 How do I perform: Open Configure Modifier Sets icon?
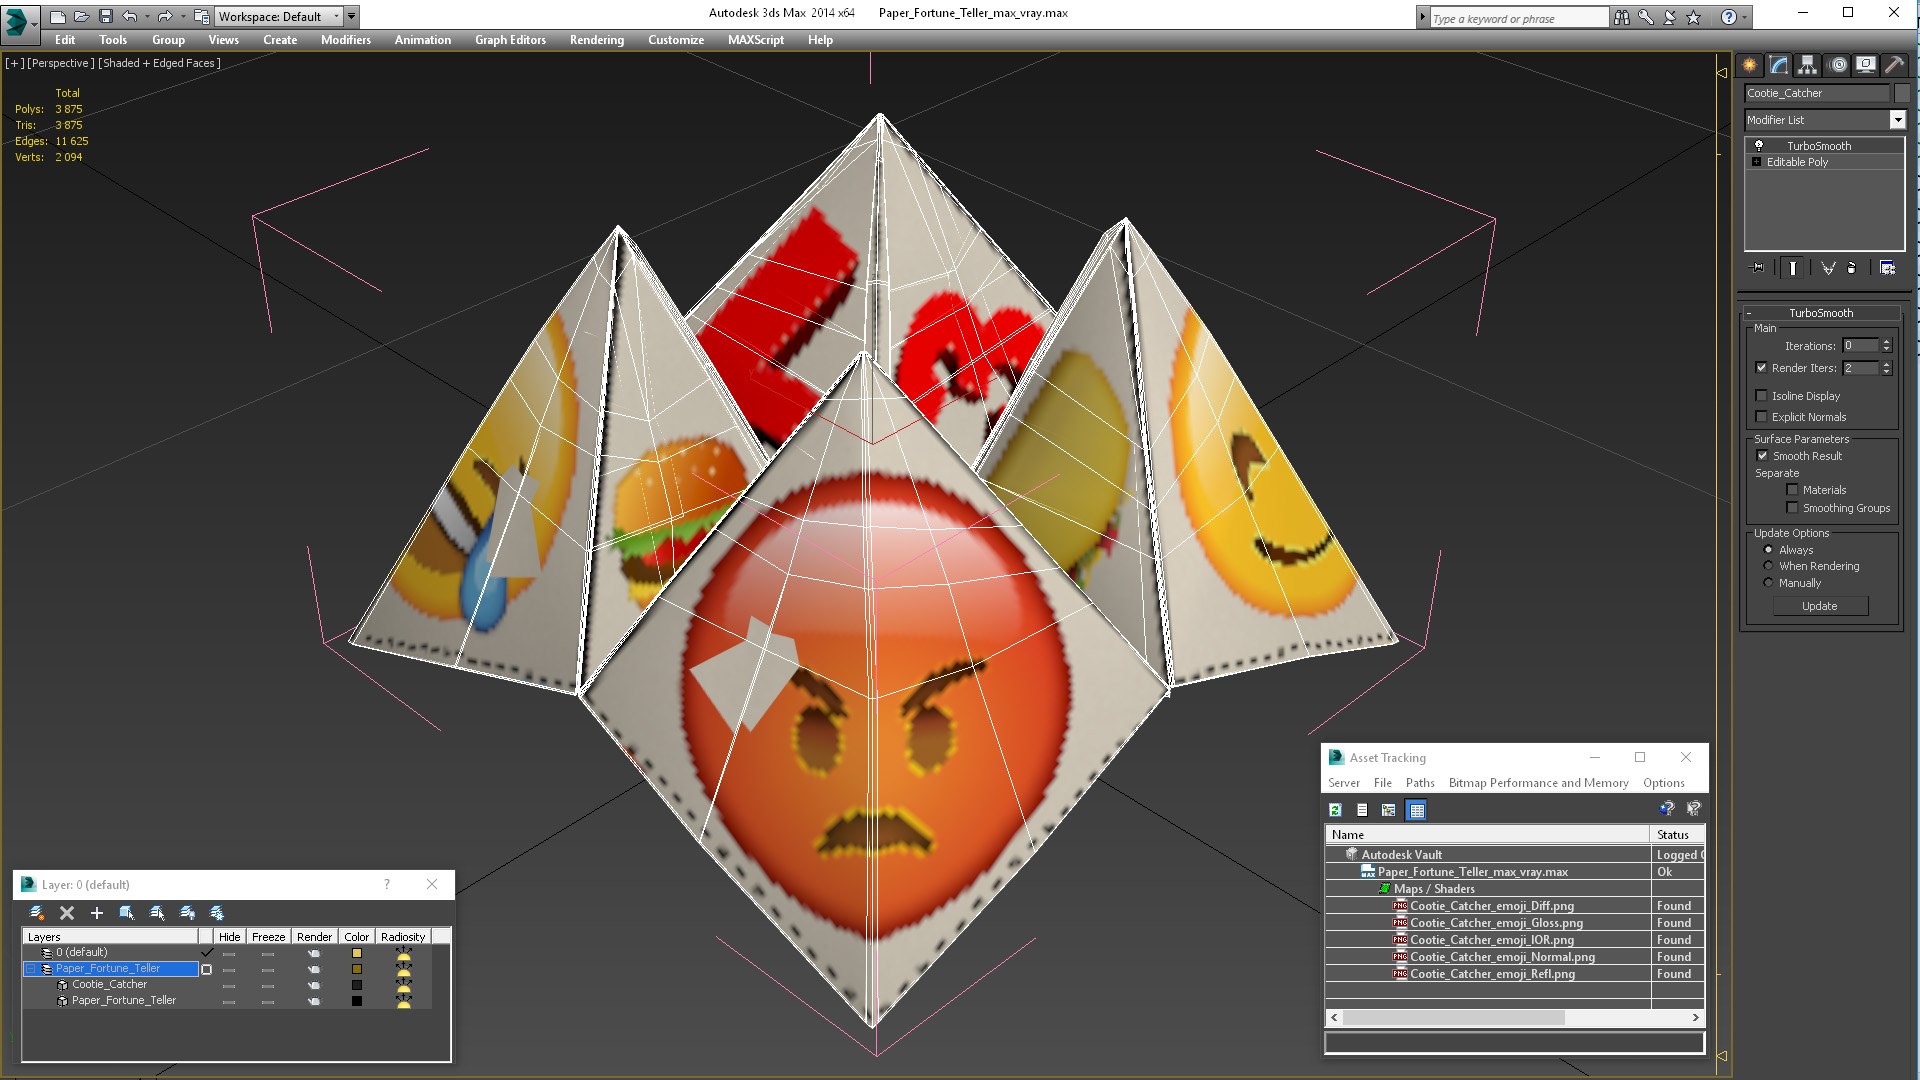(1888, 267)
